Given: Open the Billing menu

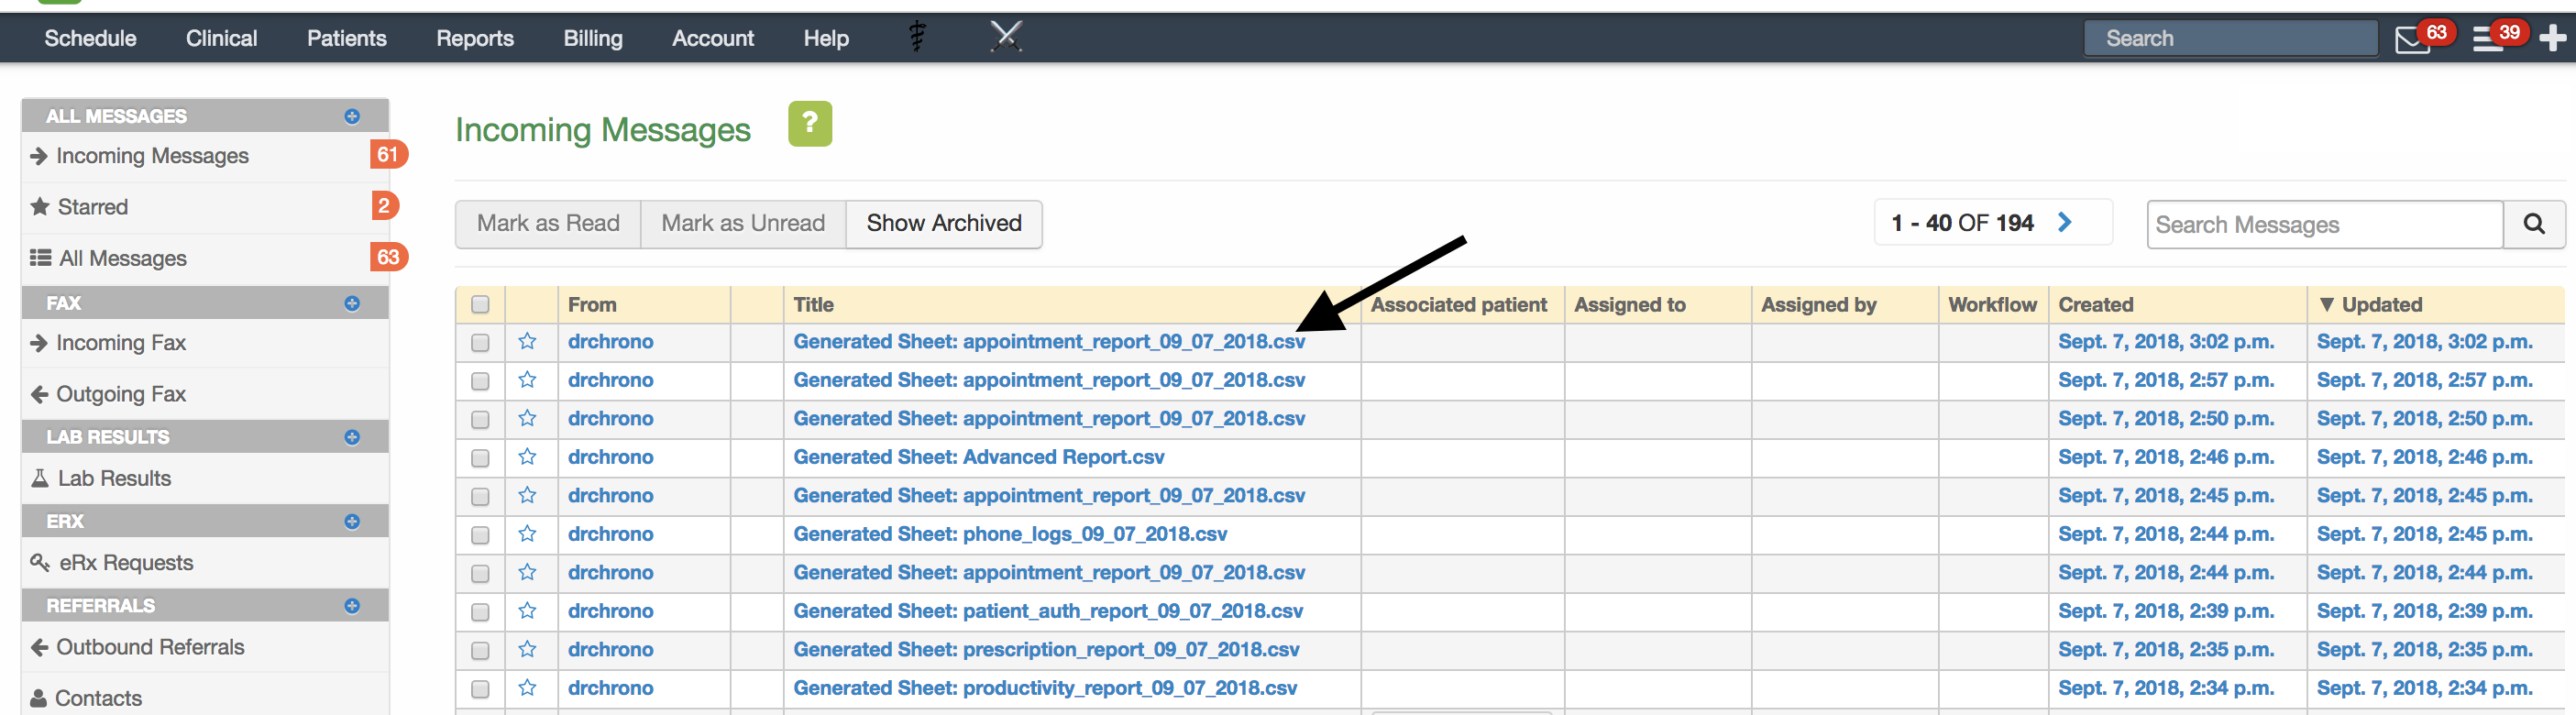Looking at the screenshot, I should [x=592, y=38].
